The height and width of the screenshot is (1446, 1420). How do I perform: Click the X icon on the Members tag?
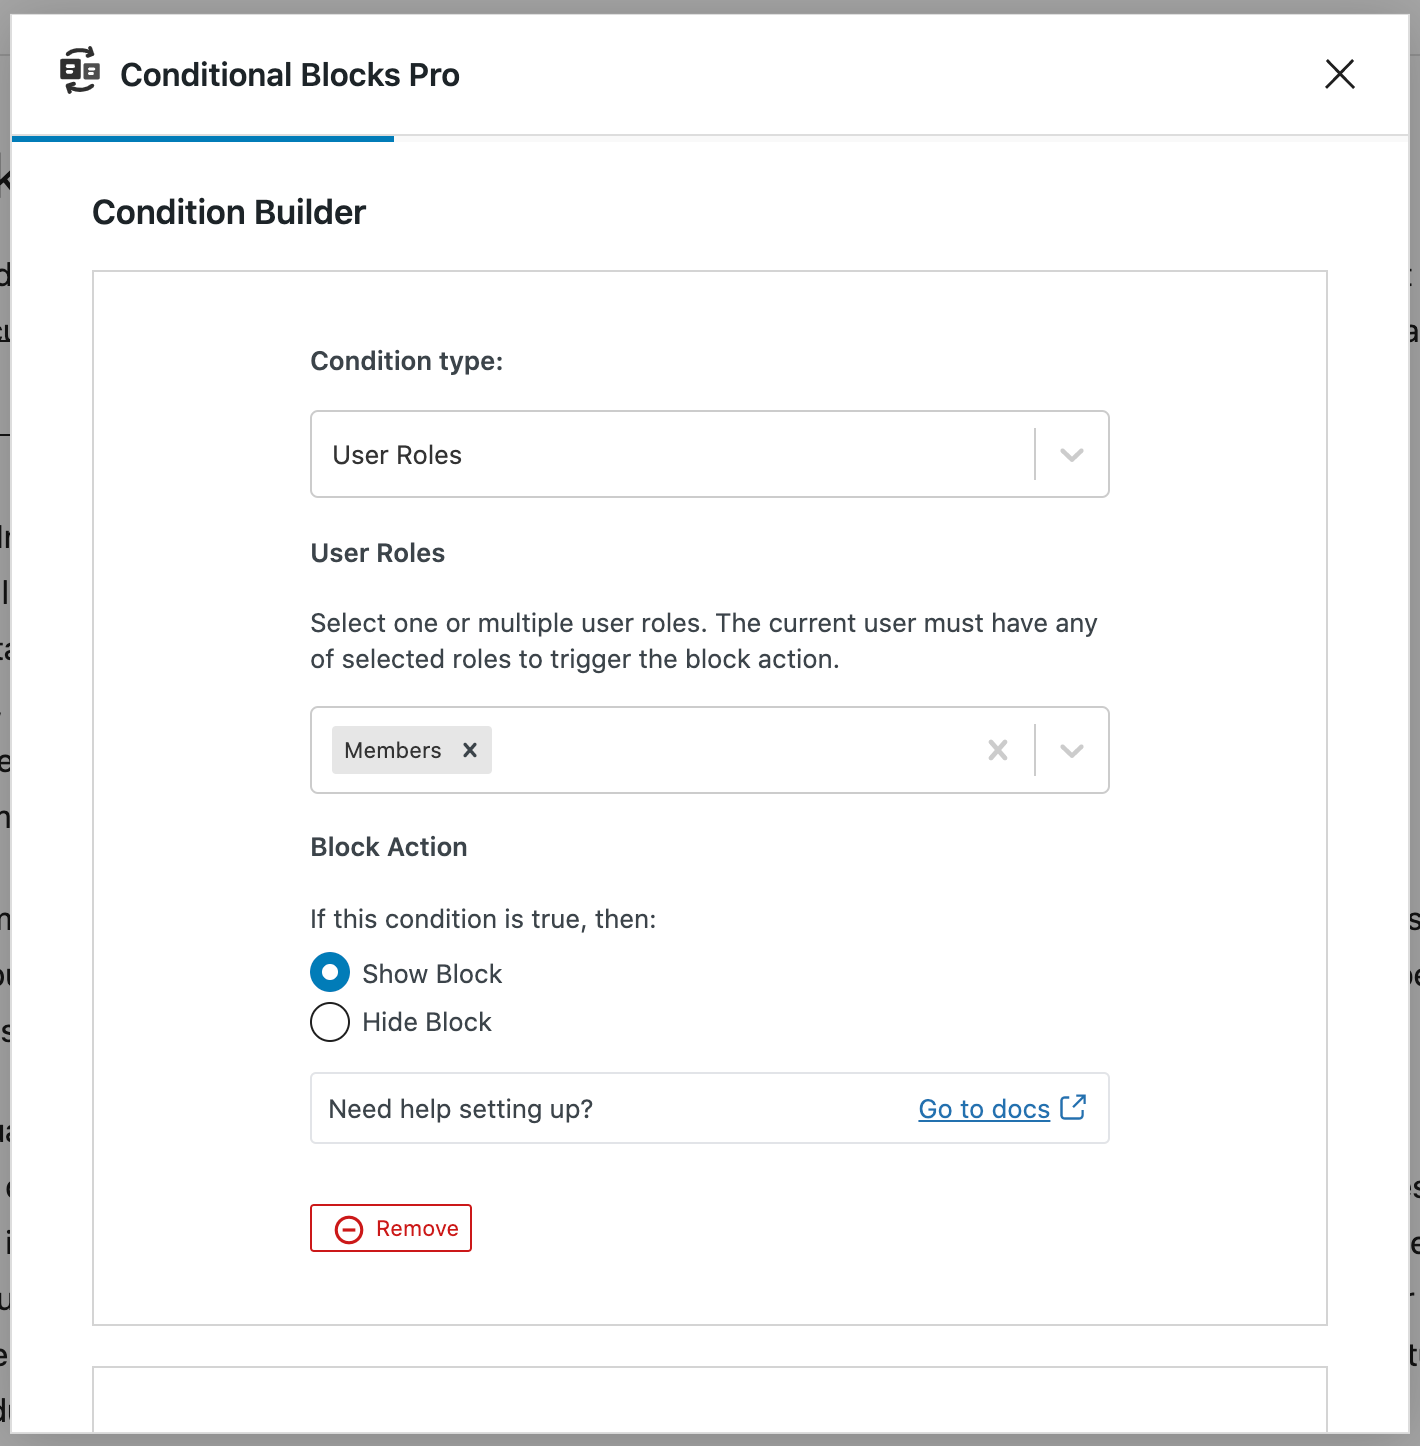pos(470,750)
